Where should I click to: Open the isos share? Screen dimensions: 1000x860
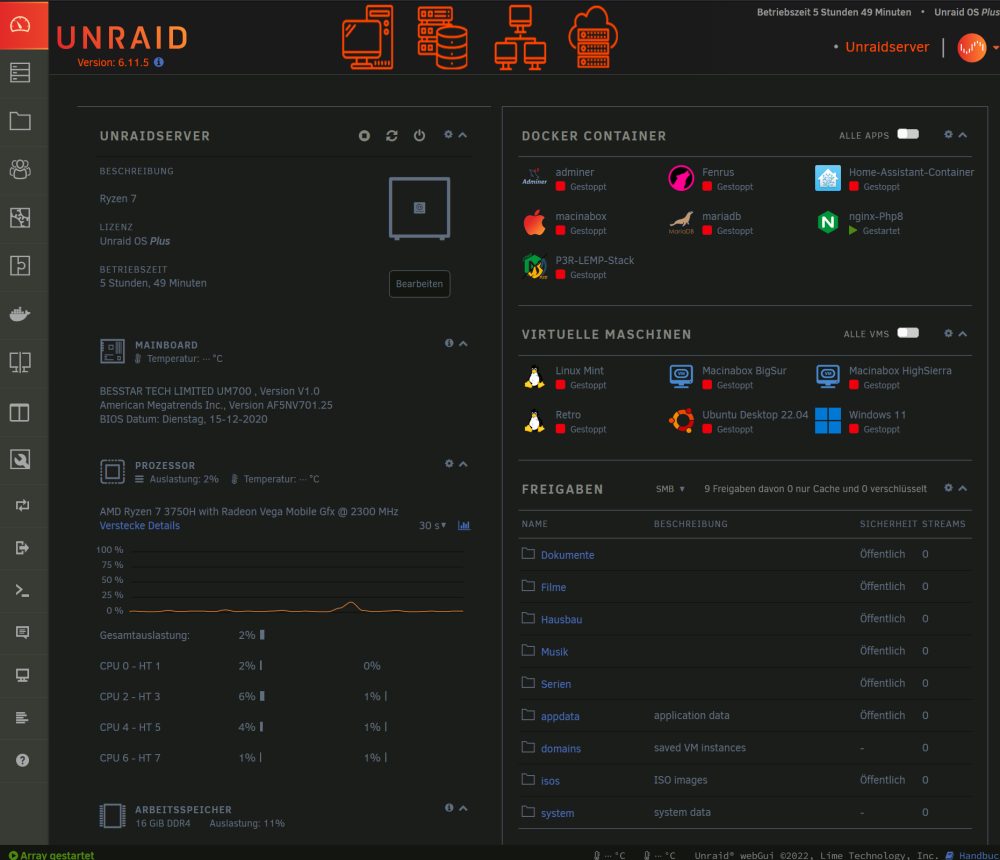550,781
